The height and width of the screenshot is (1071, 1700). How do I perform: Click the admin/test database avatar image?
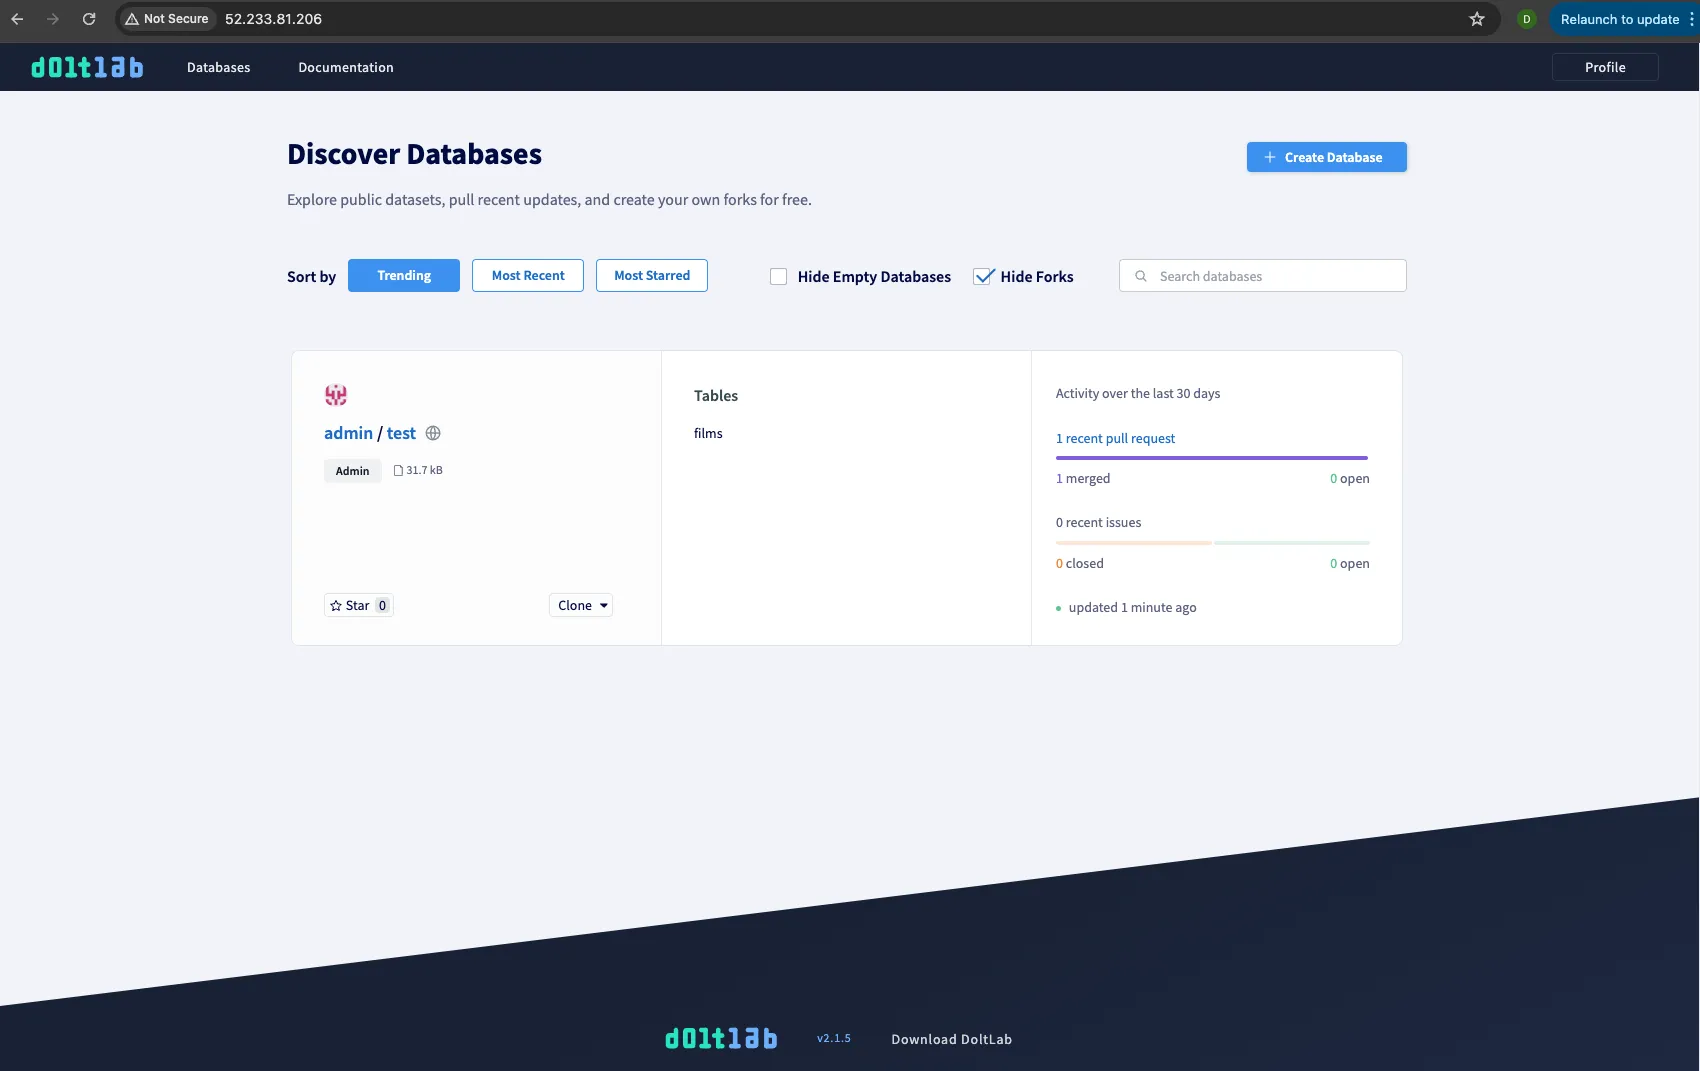336,394
